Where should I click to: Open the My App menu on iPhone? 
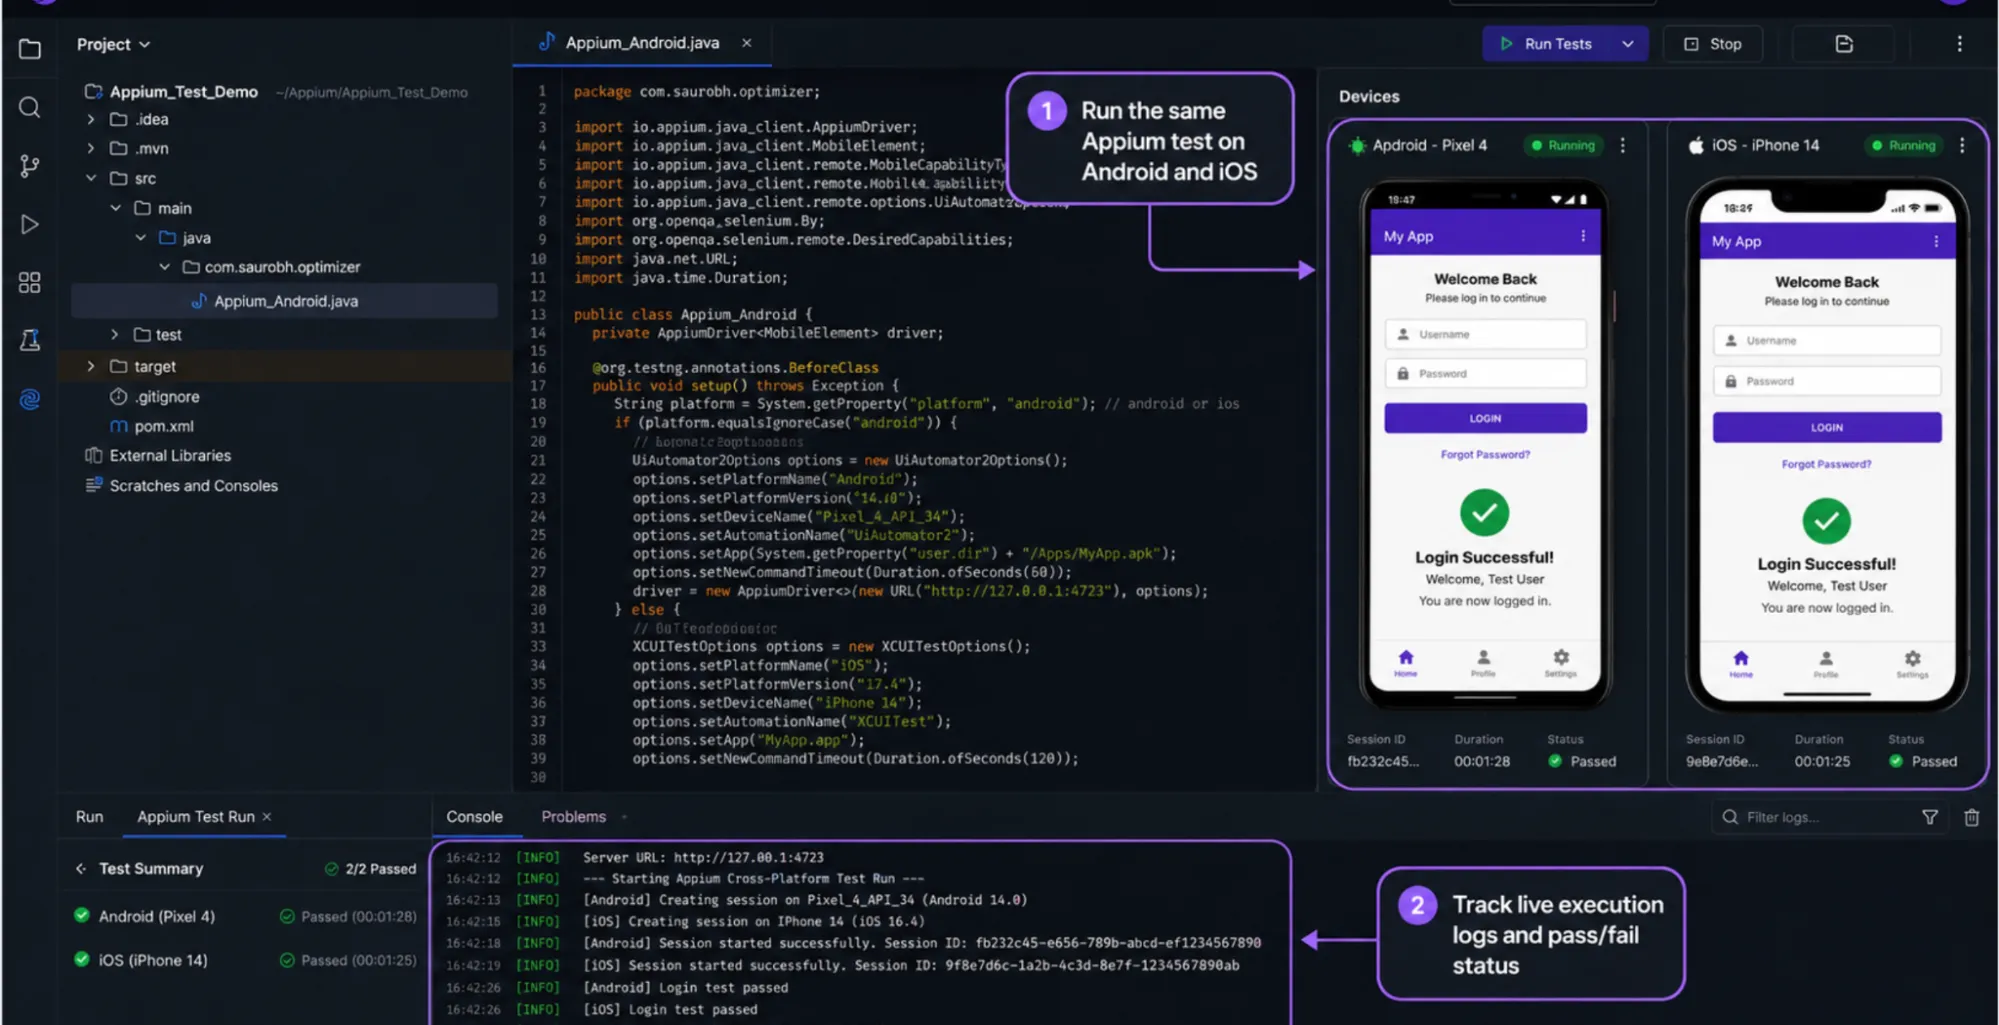[x=1936, y=241]
